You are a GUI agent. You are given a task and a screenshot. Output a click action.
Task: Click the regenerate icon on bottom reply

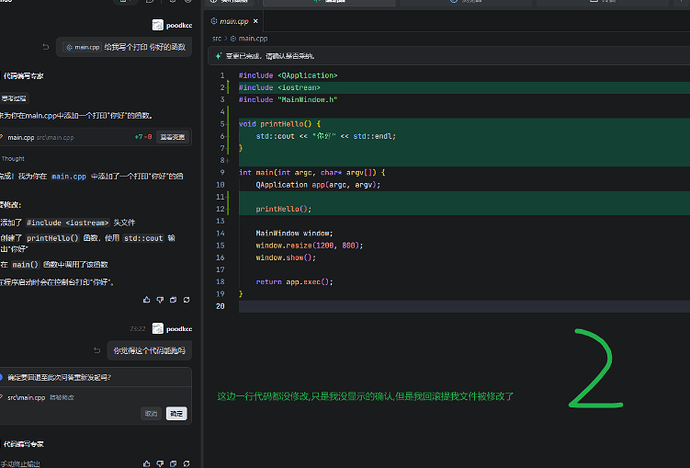[x=187, y=464]
